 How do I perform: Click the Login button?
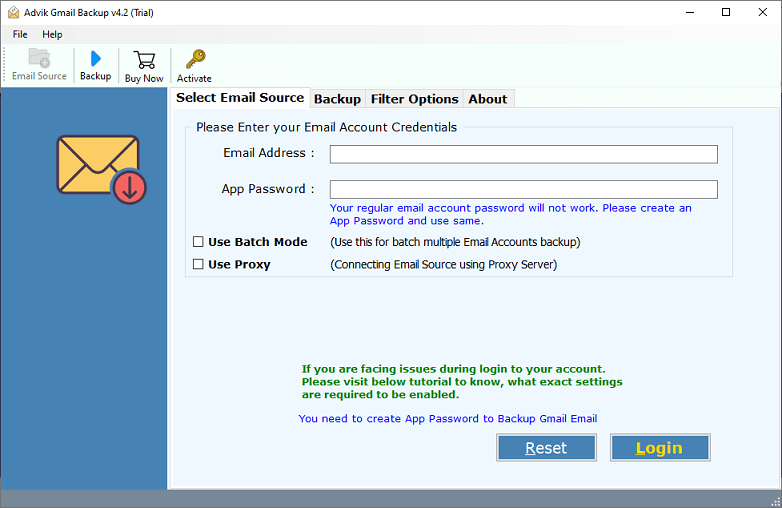[660, 448]
